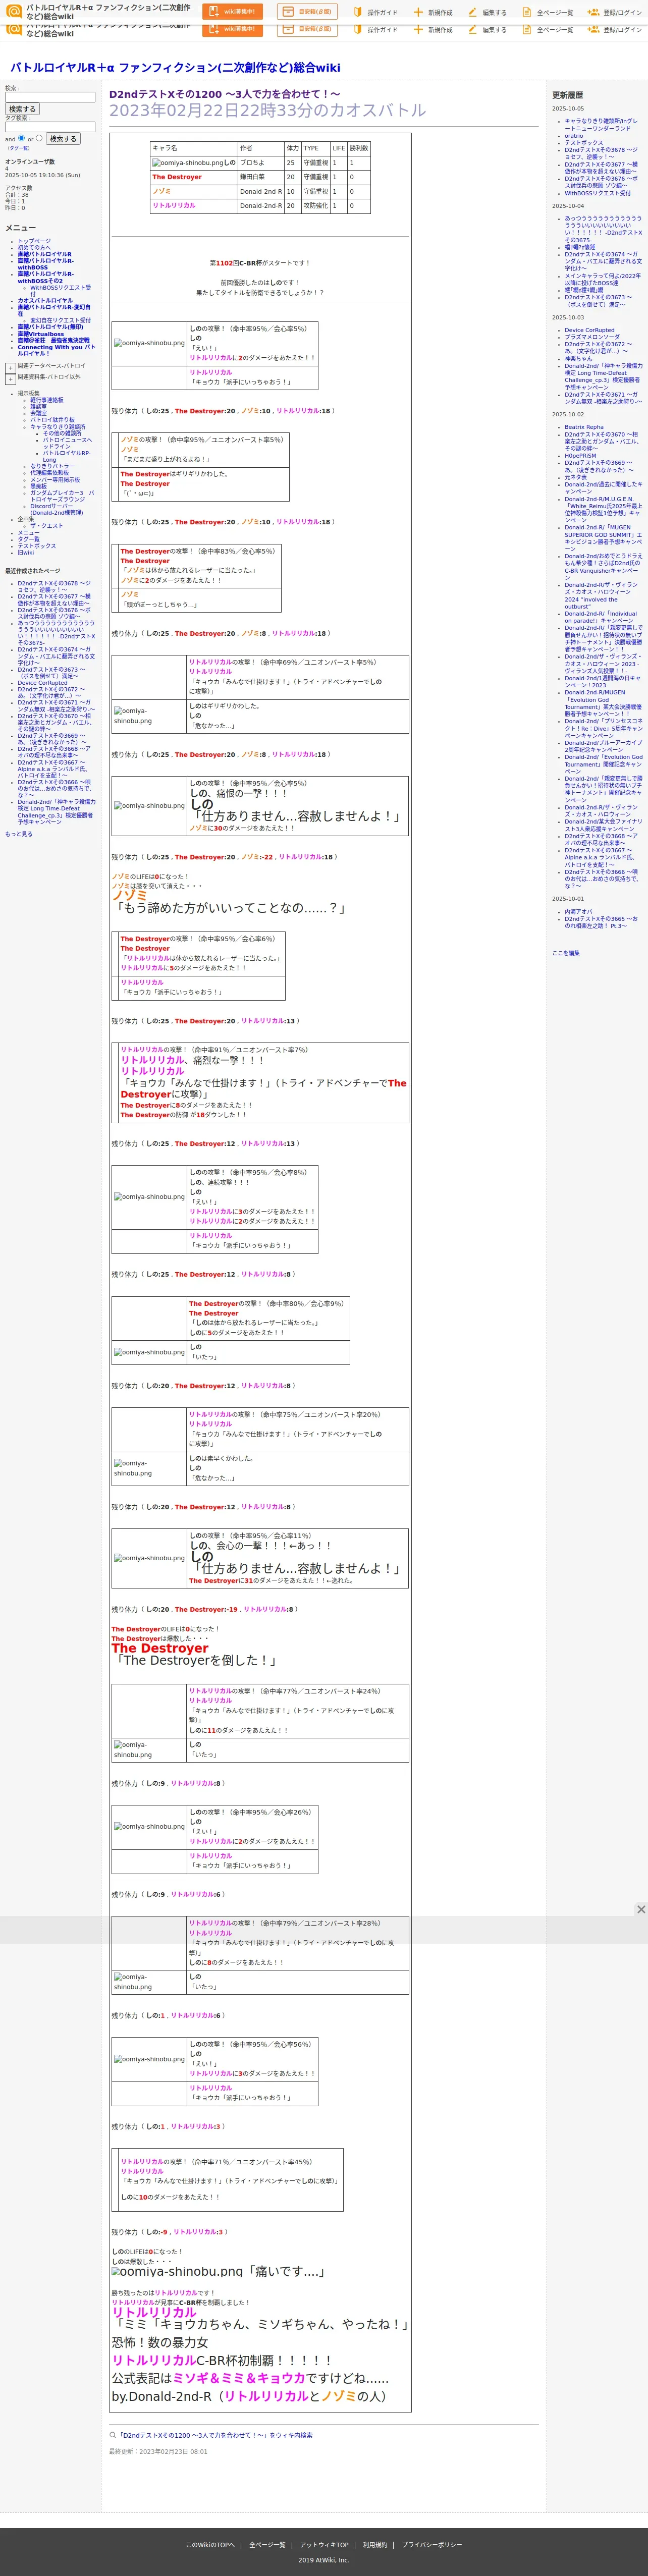This screenshot has height=2576, width=648.
Task: Open 愚痴板 link in the left menu
Action: coord(38,486)
